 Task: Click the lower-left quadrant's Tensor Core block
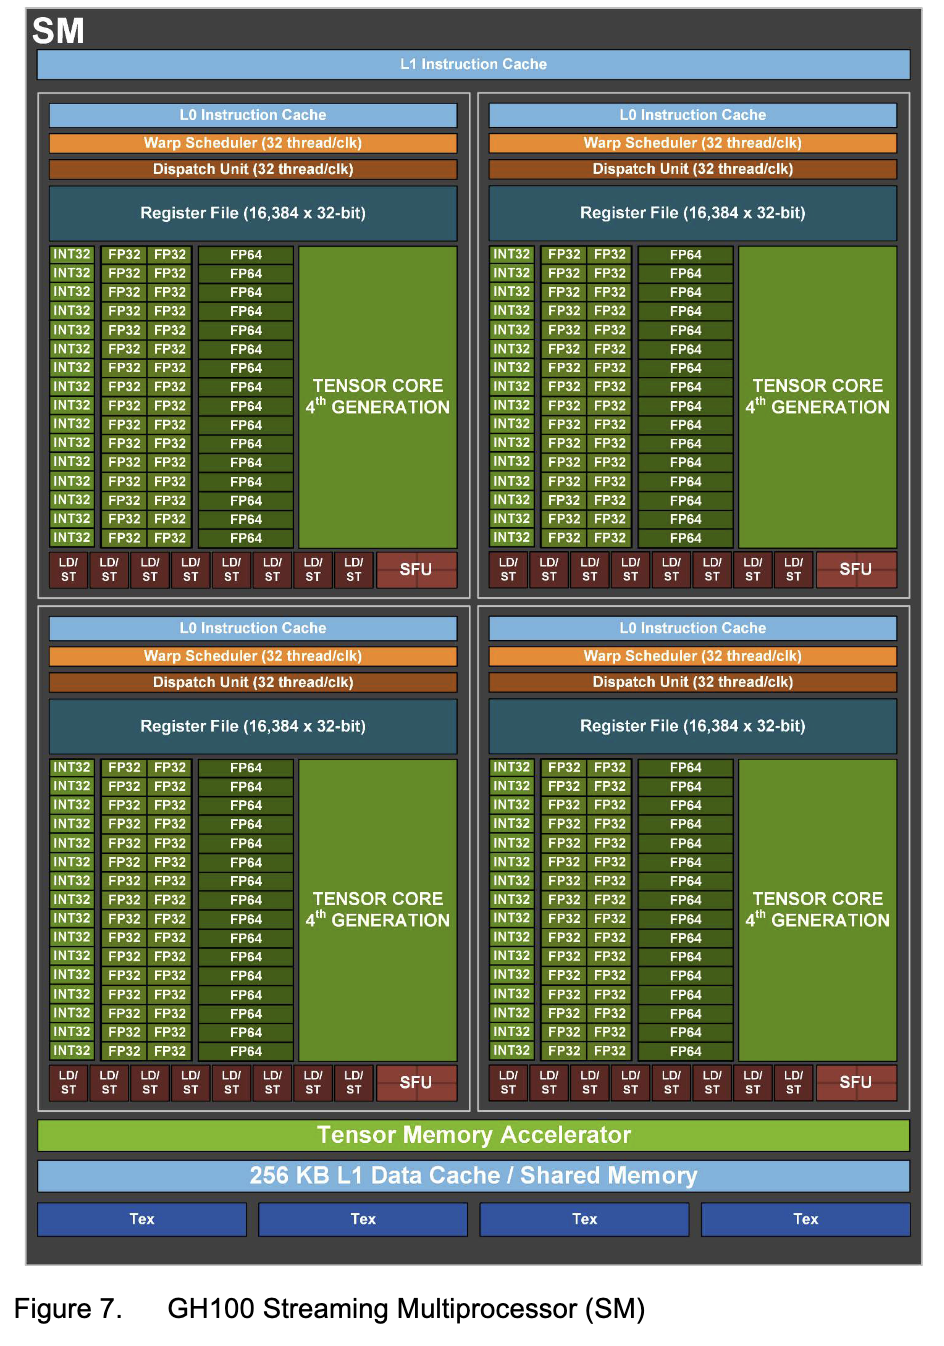point(377,910)
